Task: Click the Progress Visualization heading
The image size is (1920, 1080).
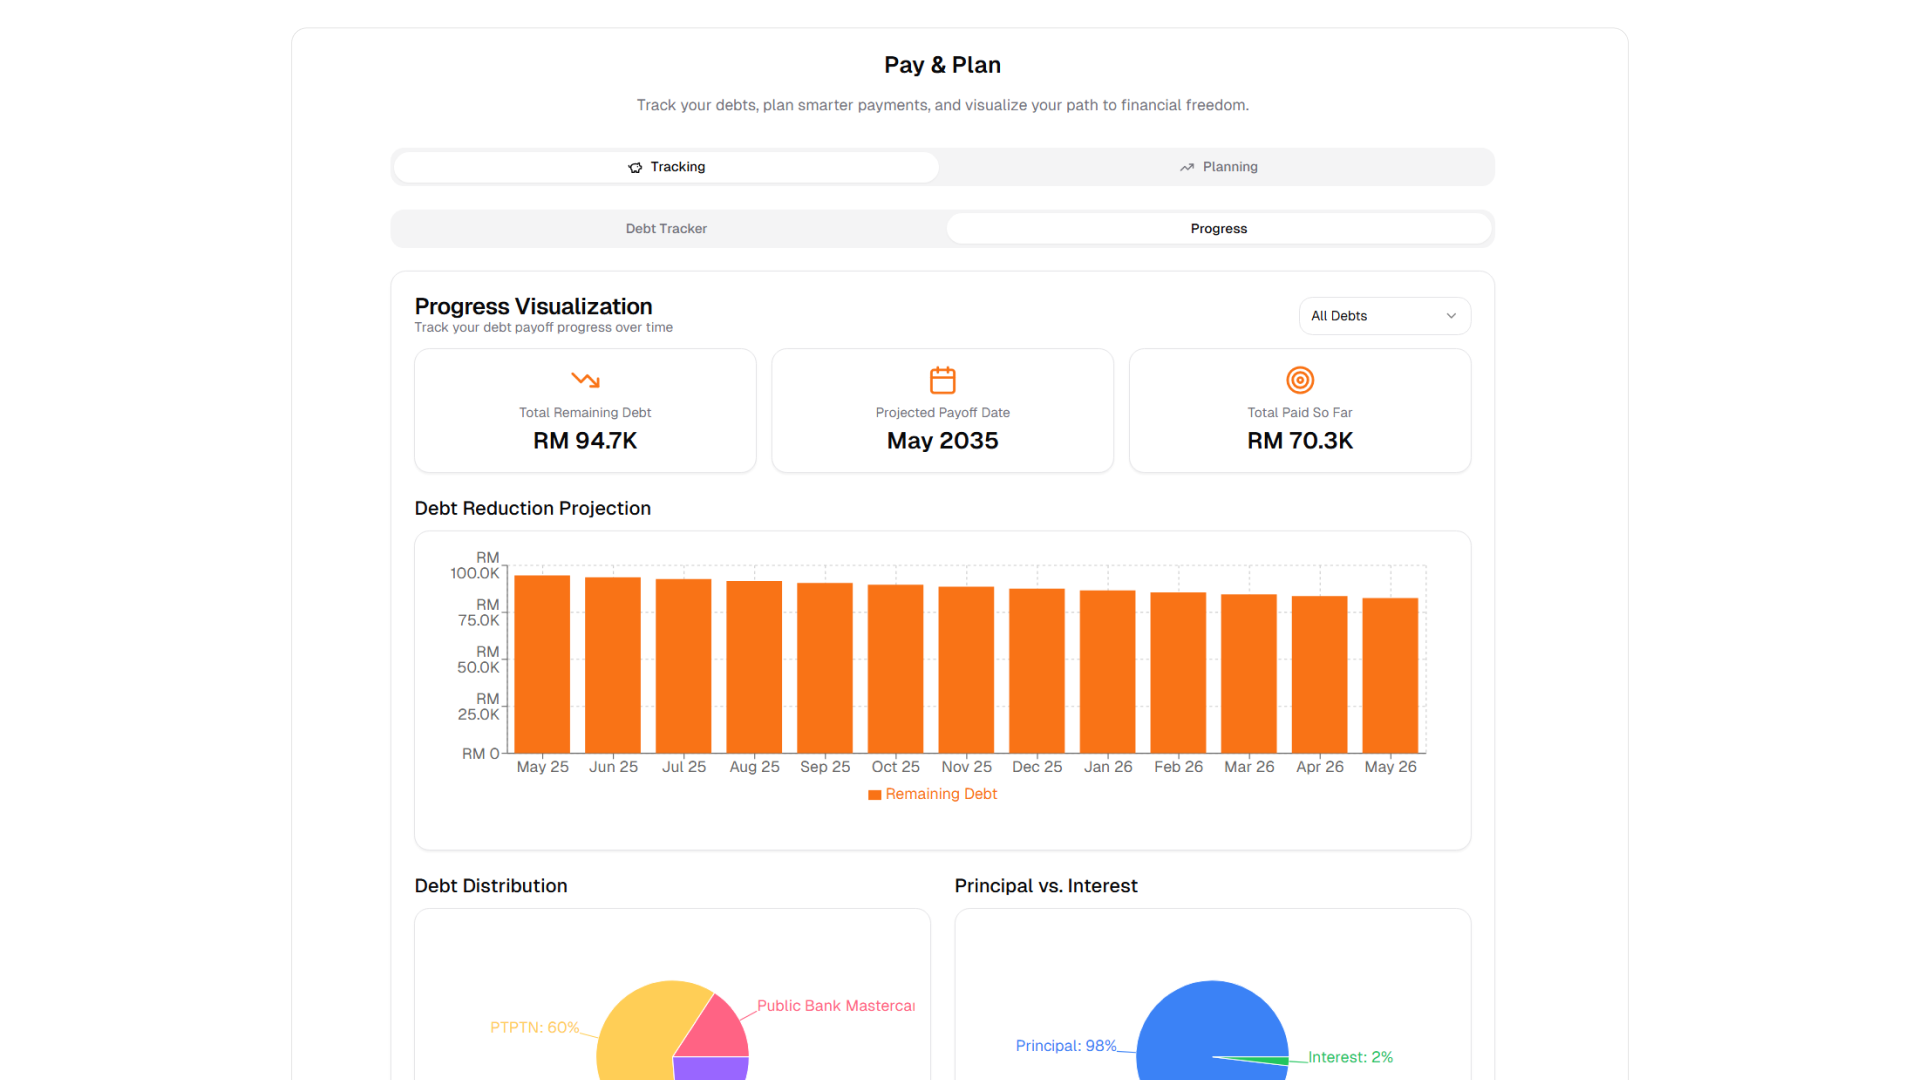Action: point(533,306)
